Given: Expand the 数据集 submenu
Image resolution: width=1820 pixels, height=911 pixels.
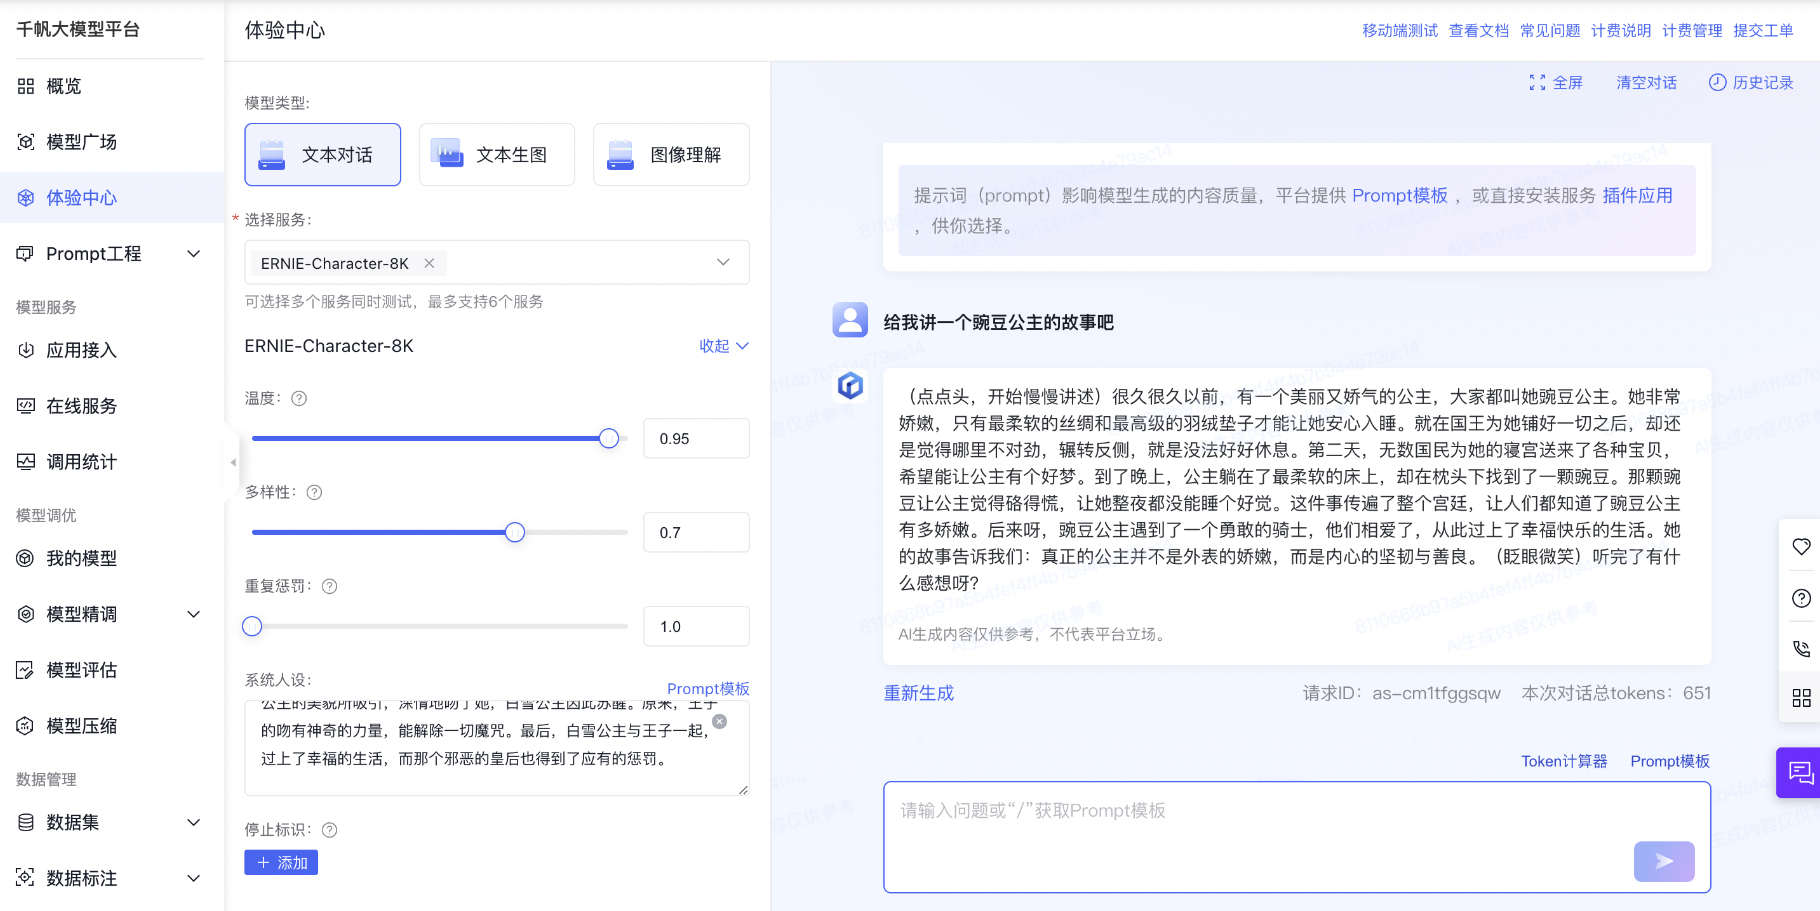Looking at the screenshot, I should 194,822.
